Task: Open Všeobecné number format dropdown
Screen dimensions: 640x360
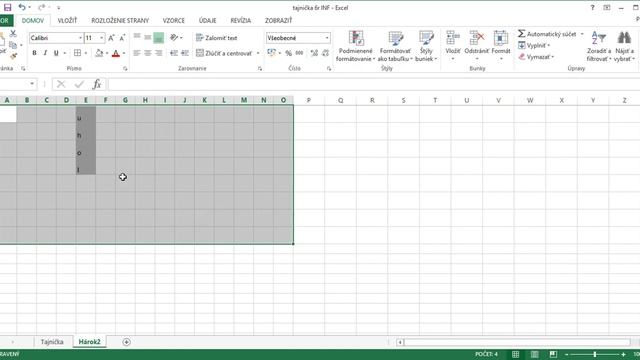Action: point(327,38)
